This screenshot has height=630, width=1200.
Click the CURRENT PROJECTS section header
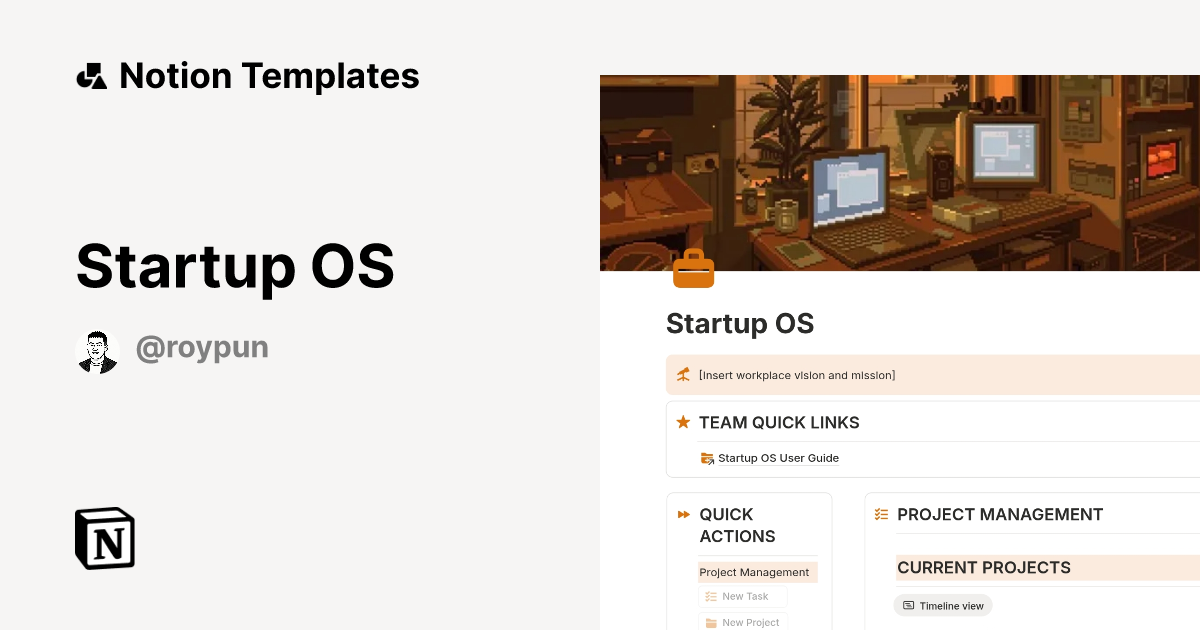coord(984,567)
